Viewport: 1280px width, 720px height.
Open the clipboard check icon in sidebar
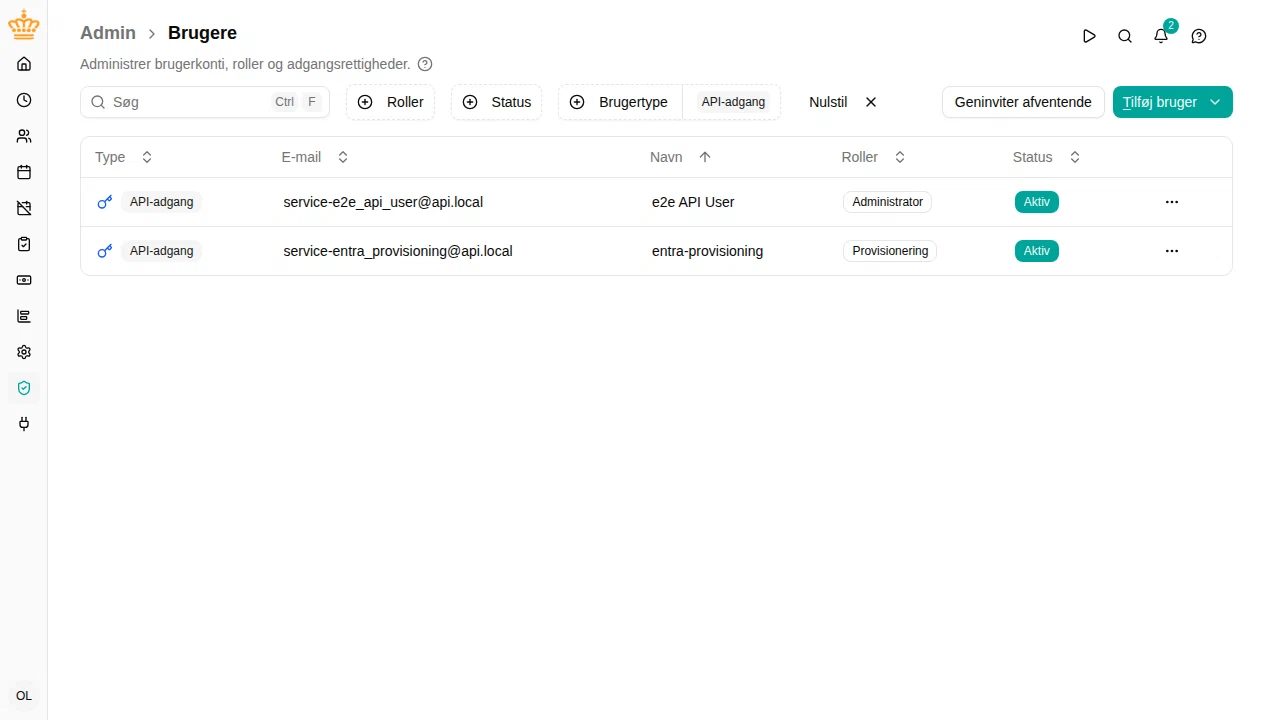click(x=24, y=244)
